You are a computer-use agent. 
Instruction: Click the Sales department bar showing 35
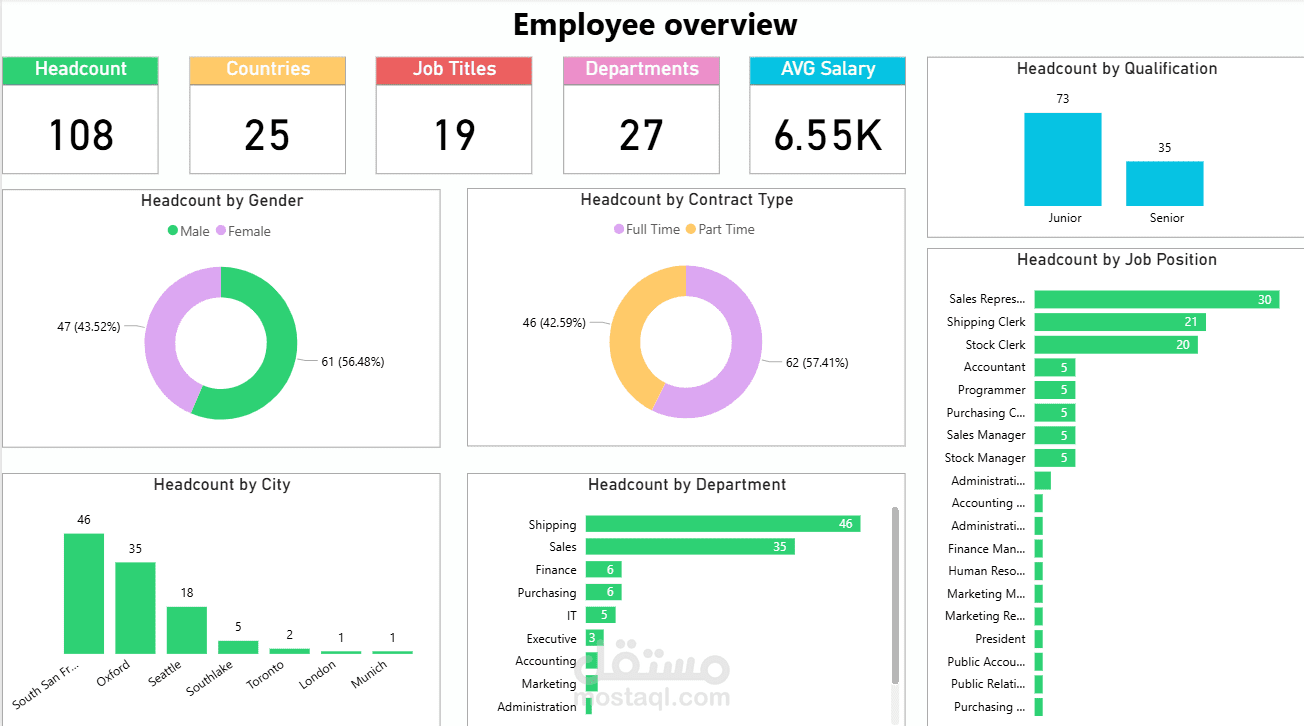[691, 546]
